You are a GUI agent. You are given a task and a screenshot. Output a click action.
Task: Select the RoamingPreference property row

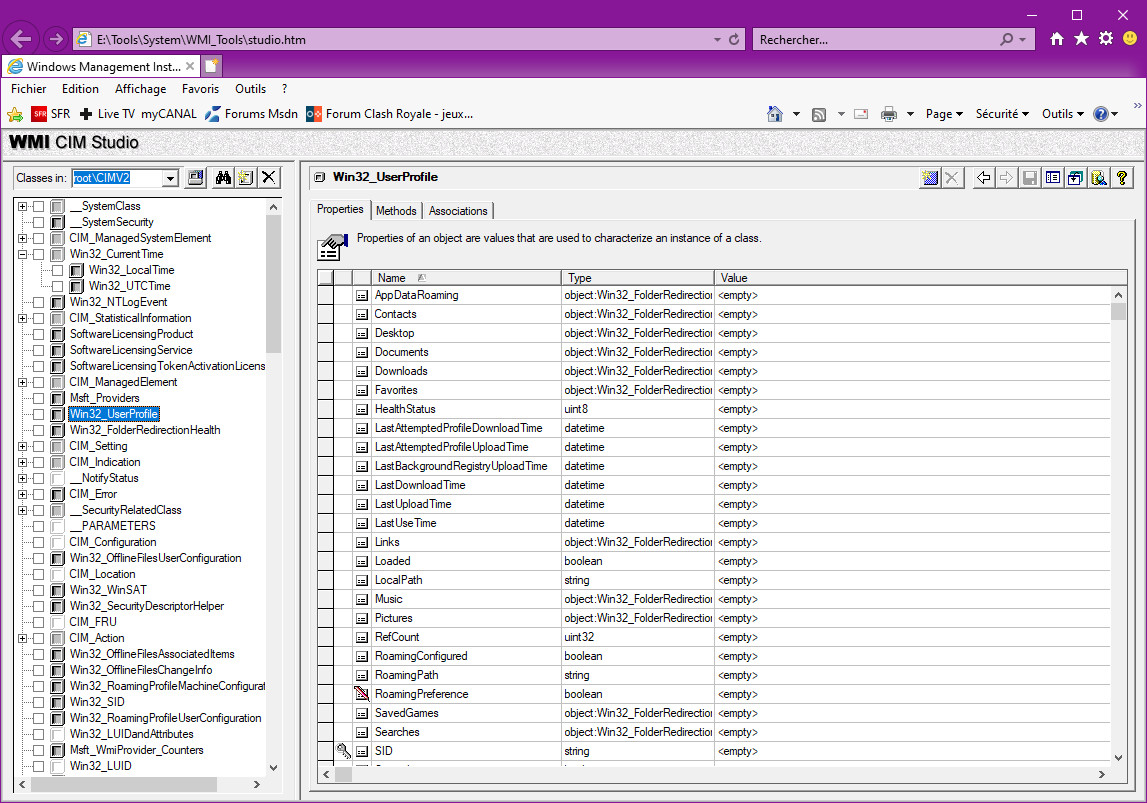click(x=421, y=694)
